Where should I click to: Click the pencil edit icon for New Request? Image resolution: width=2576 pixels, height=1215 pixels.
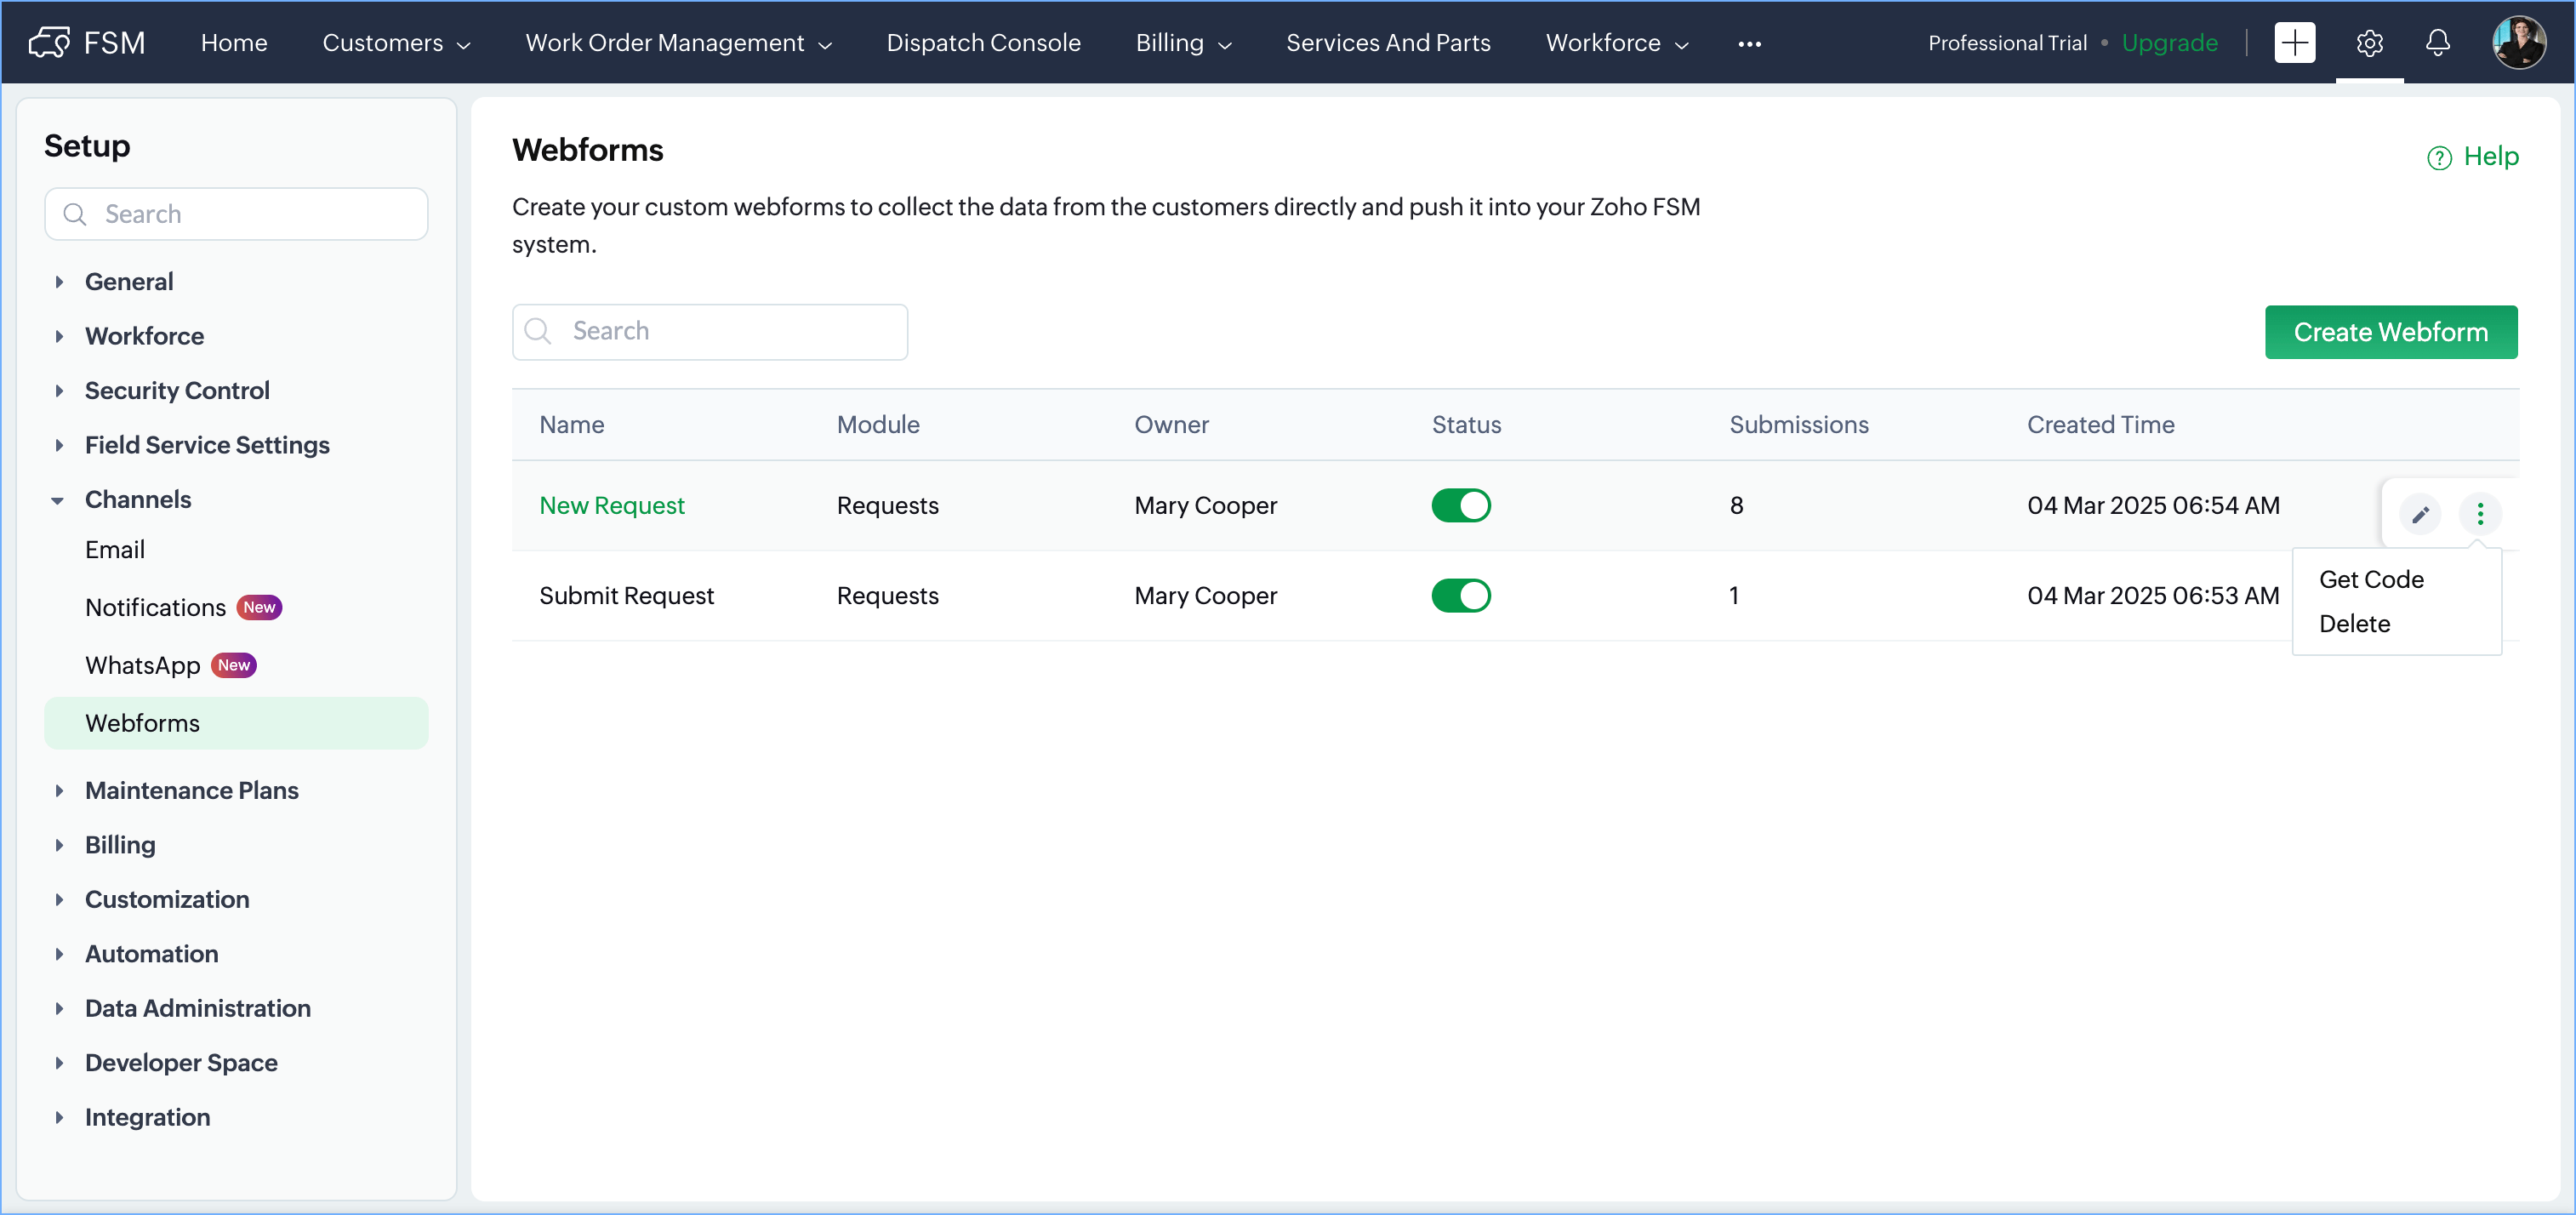pos(2419,514)
